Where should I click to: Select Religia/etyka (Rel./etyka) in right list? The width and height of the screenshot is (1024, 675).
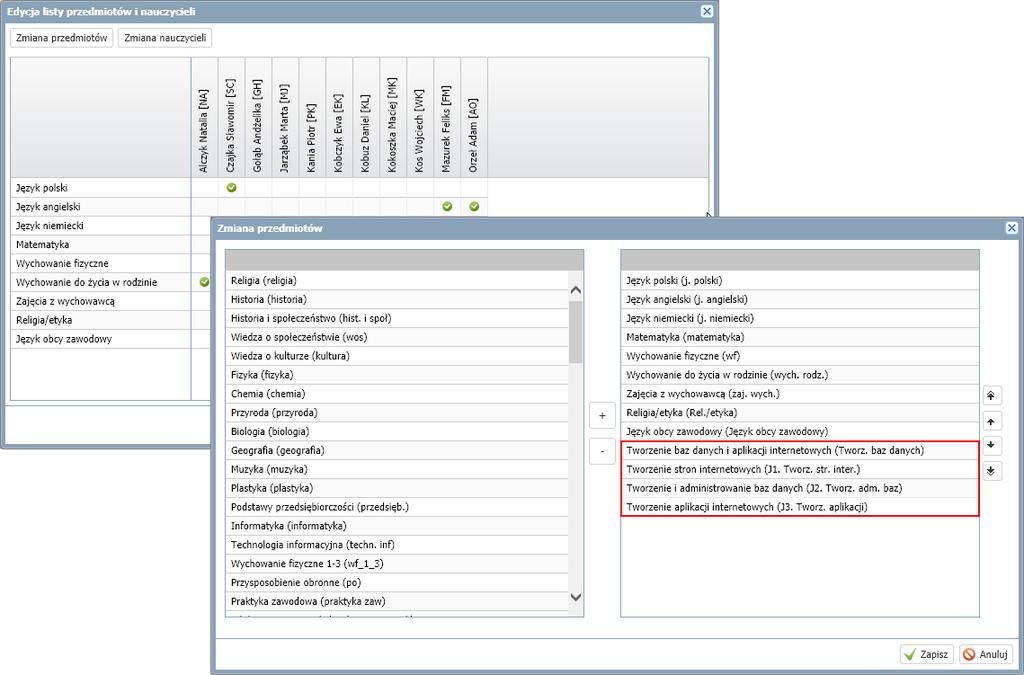point(799,413)
